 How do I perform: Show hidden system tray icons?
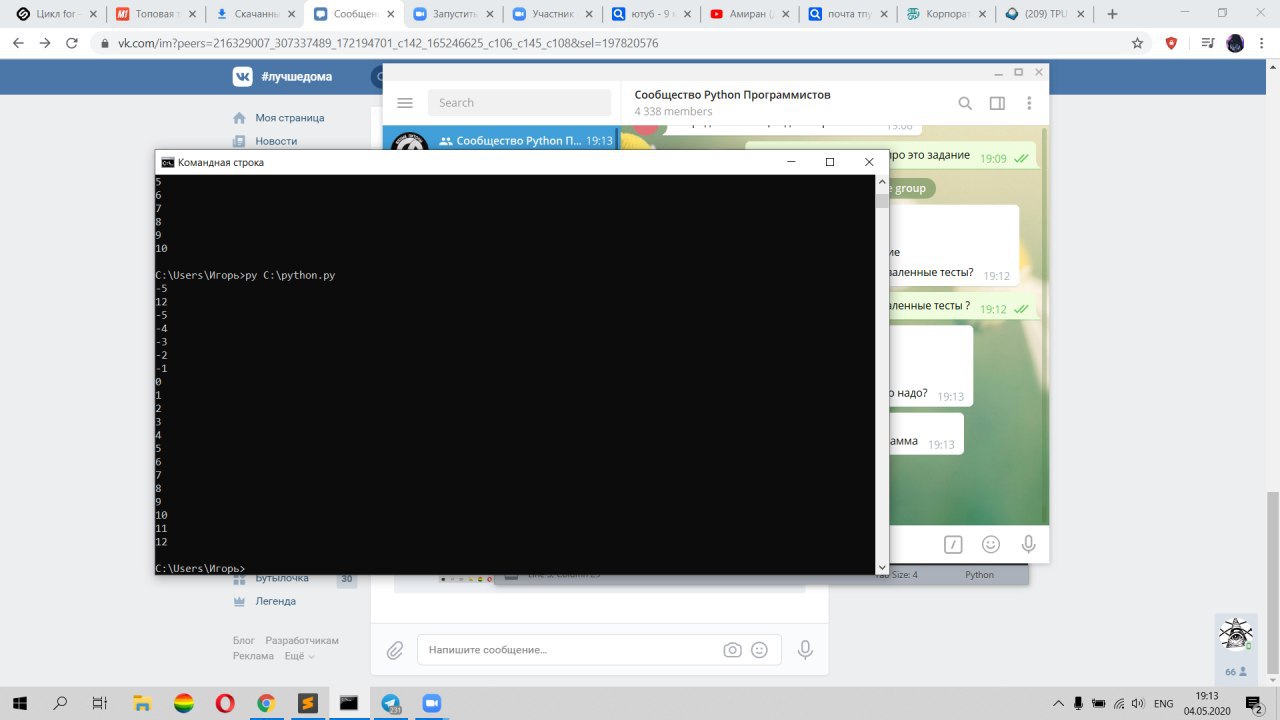[1059, 703]
